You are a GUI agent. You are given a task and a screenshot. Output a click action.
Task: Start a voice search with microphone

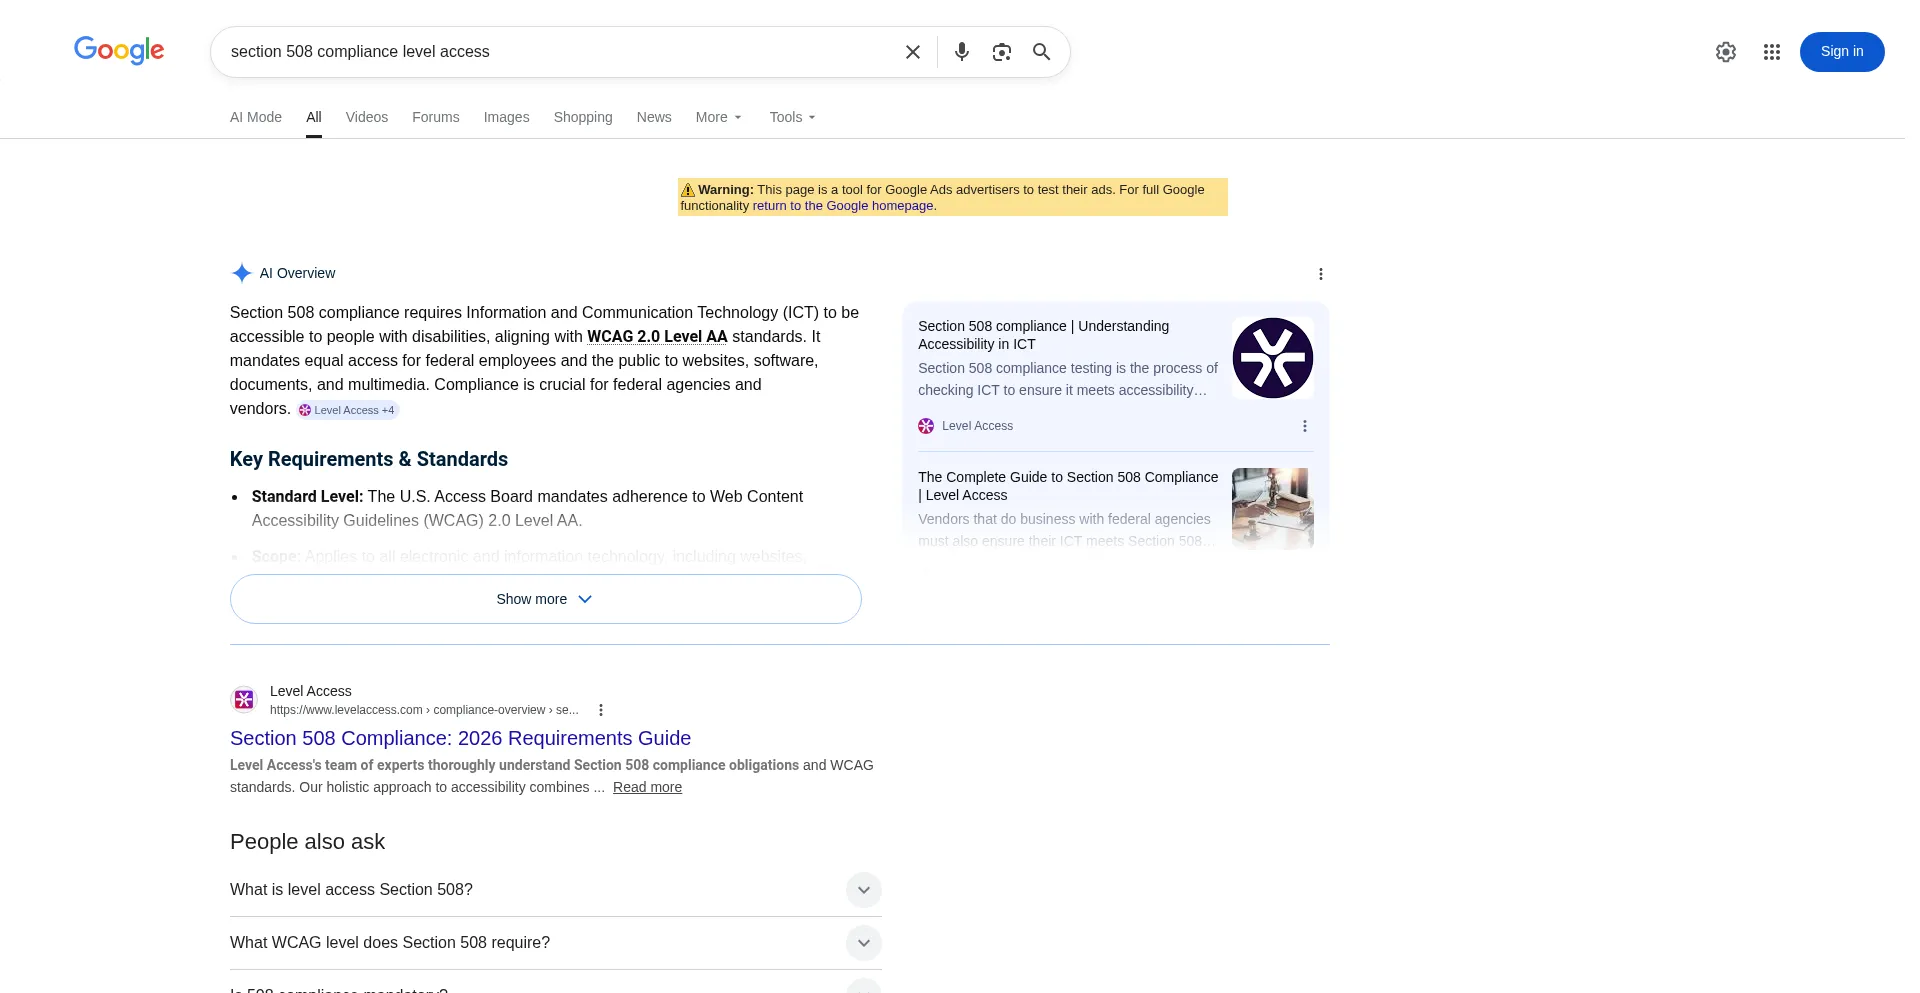click(962, 52)
